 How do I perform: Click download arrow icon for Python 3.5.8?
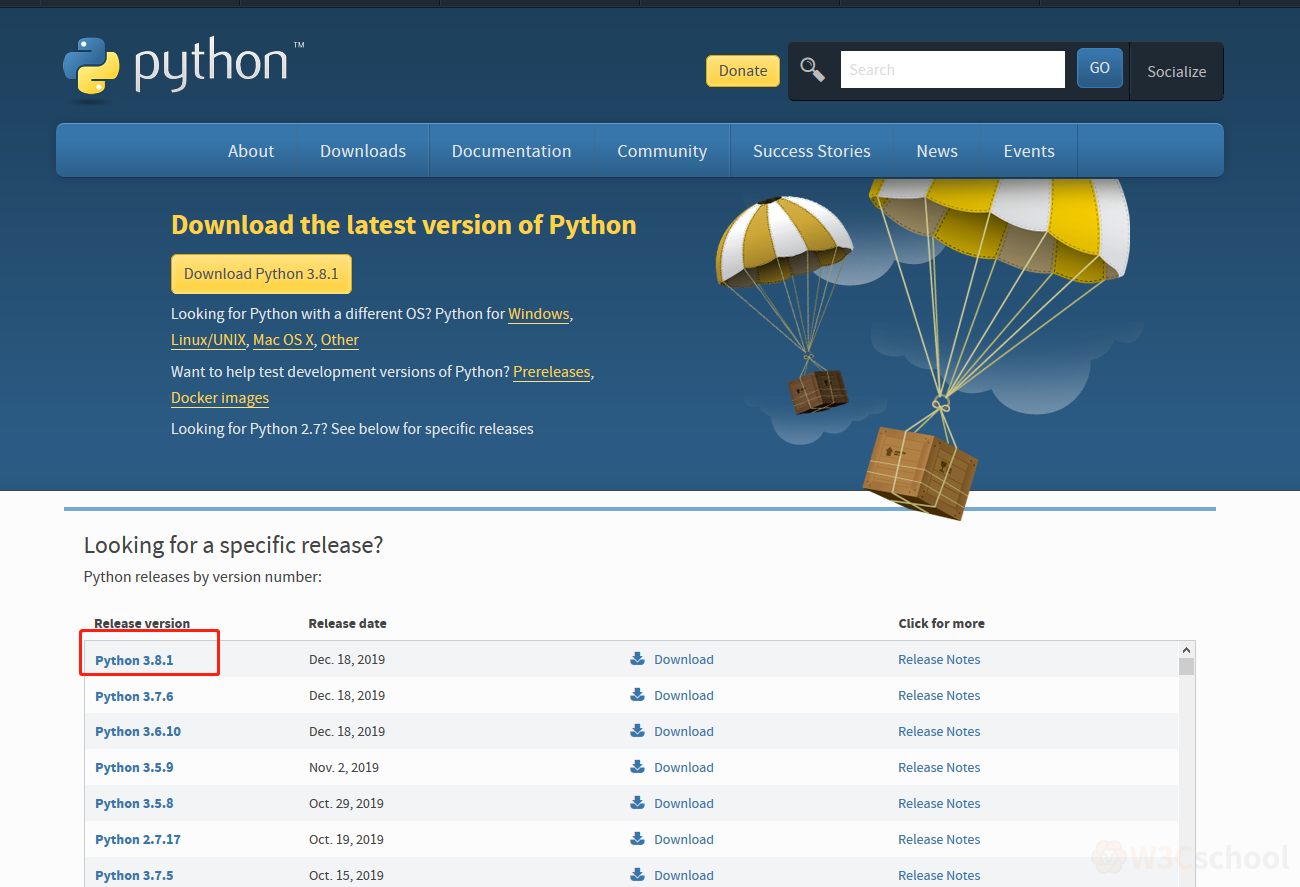pos(637,803)
